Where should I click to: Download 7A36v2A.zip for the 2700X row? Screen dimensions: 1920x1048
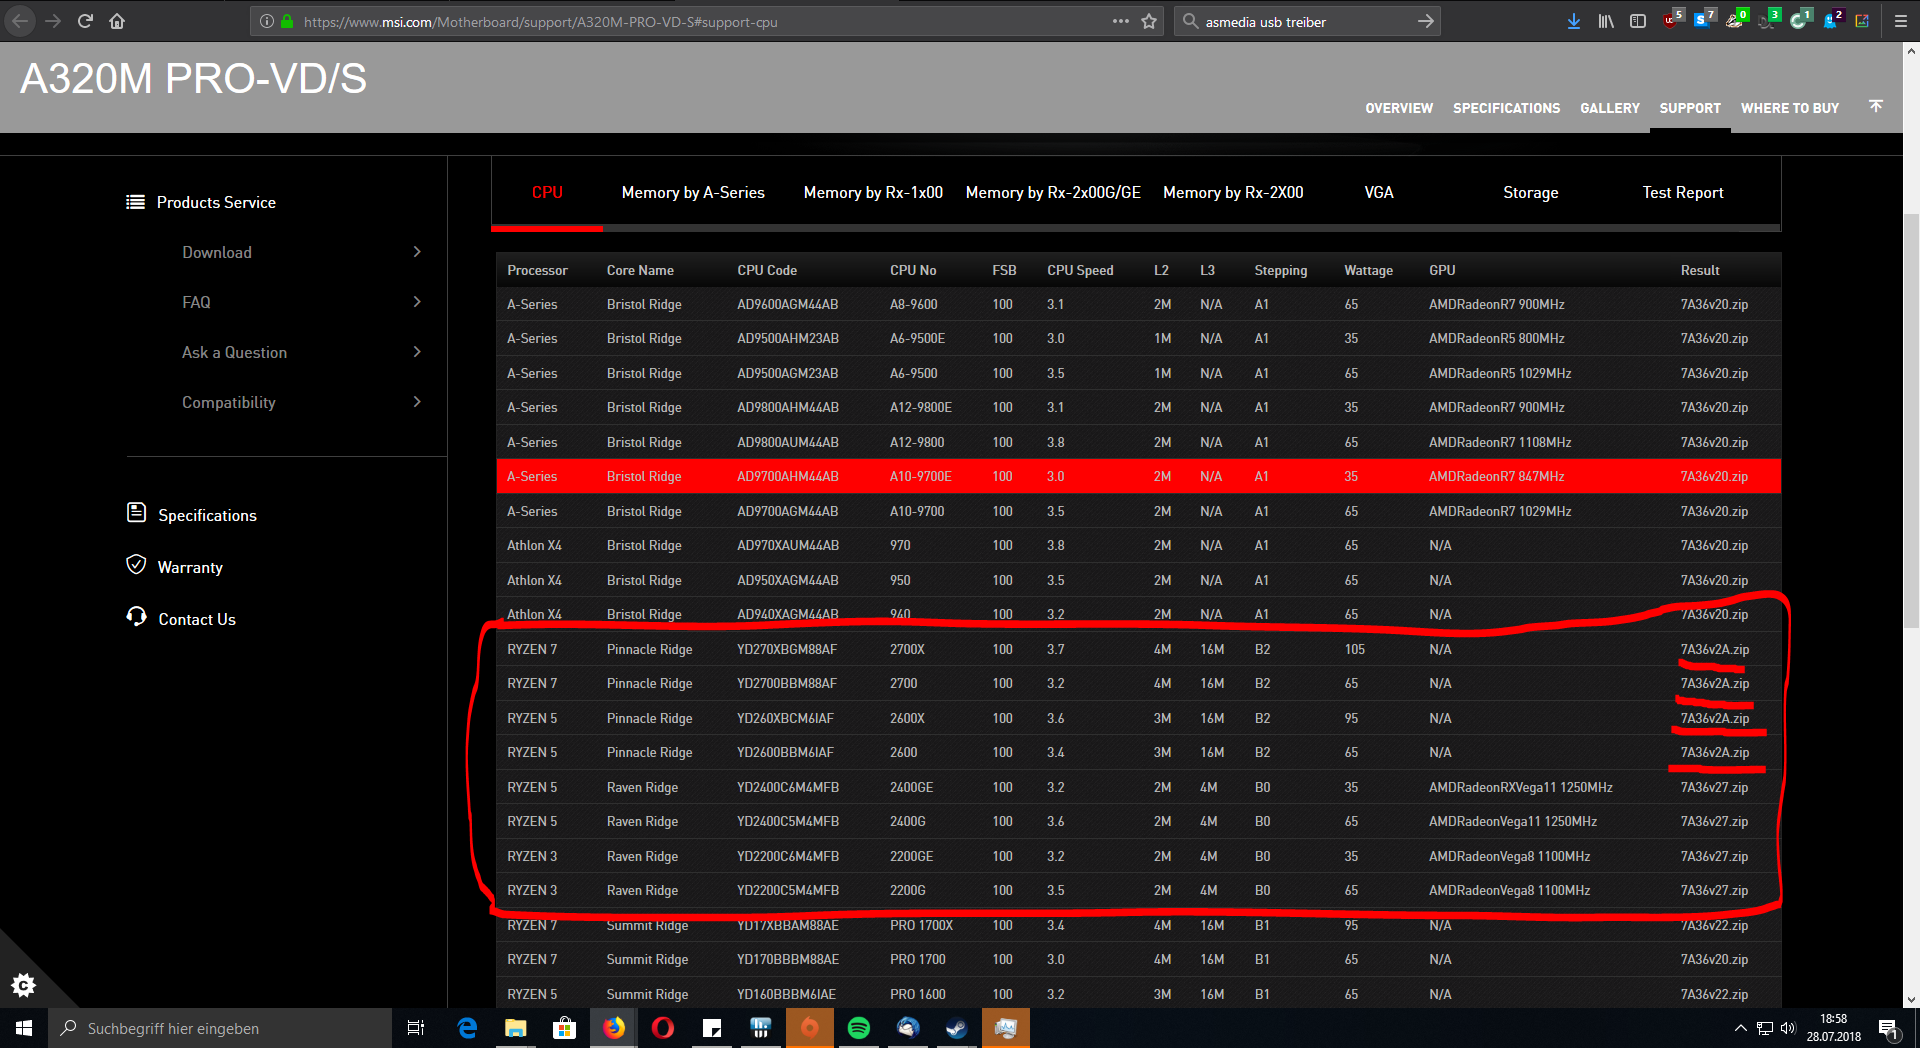(x=1714, y=649)
